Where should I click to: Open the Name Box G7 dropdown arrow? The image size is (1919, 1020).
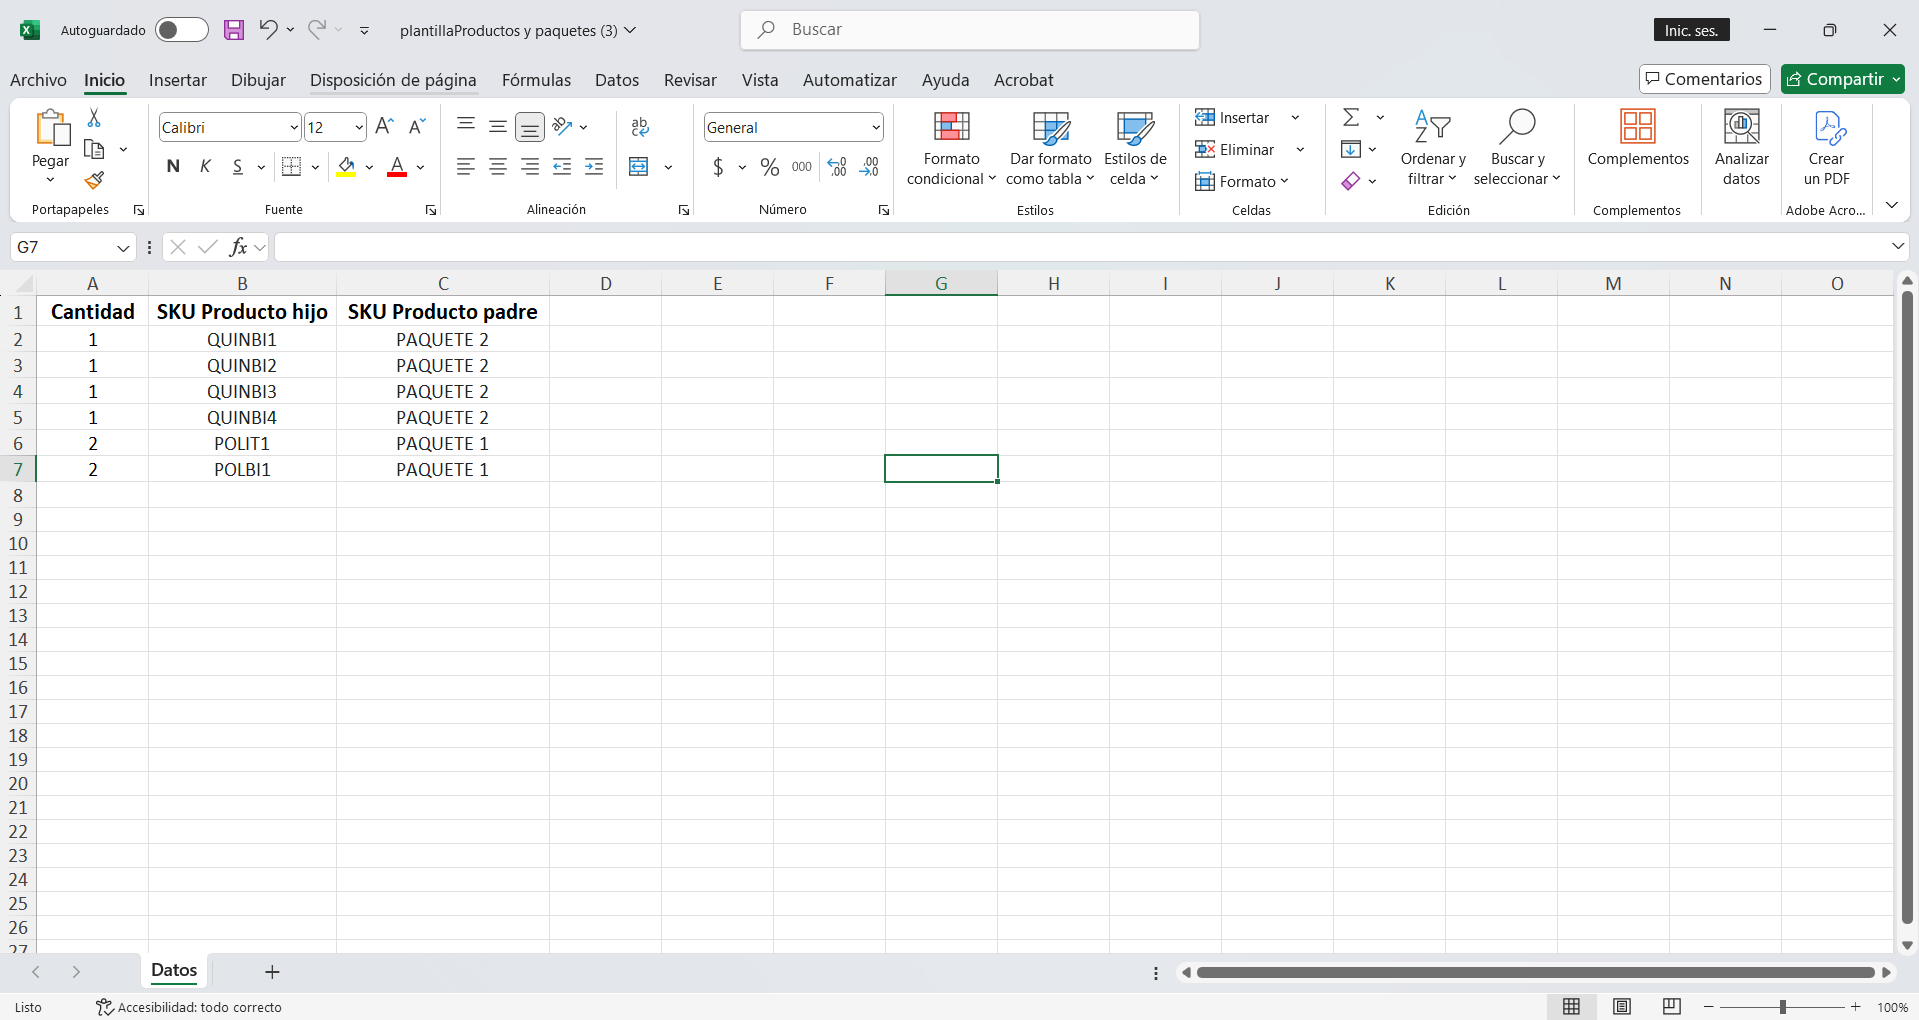tap(123, 248)
